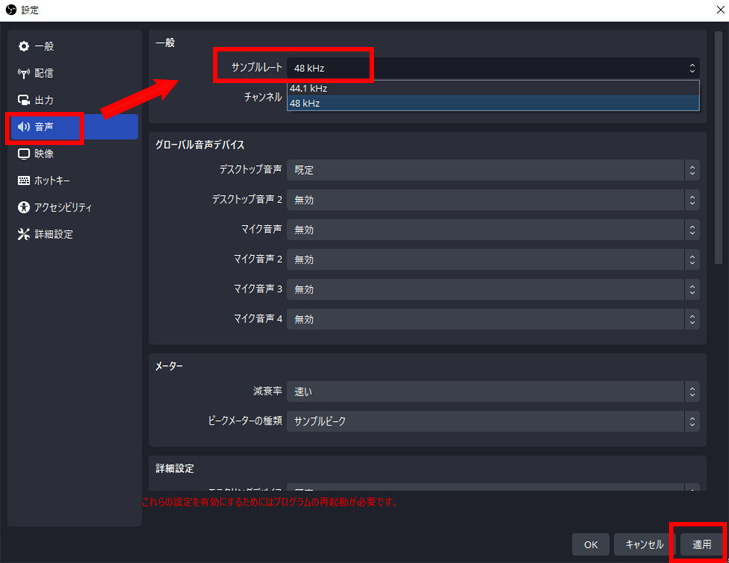729x563 pixels.
Task: Open the ピークメーターの種類 dropdown
Action: pyautogui.click(x=493, y=421)
